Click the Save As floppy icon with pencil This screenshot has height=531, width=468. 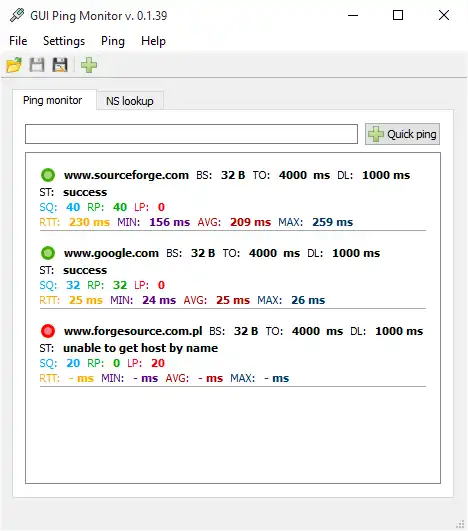[60, 65]
